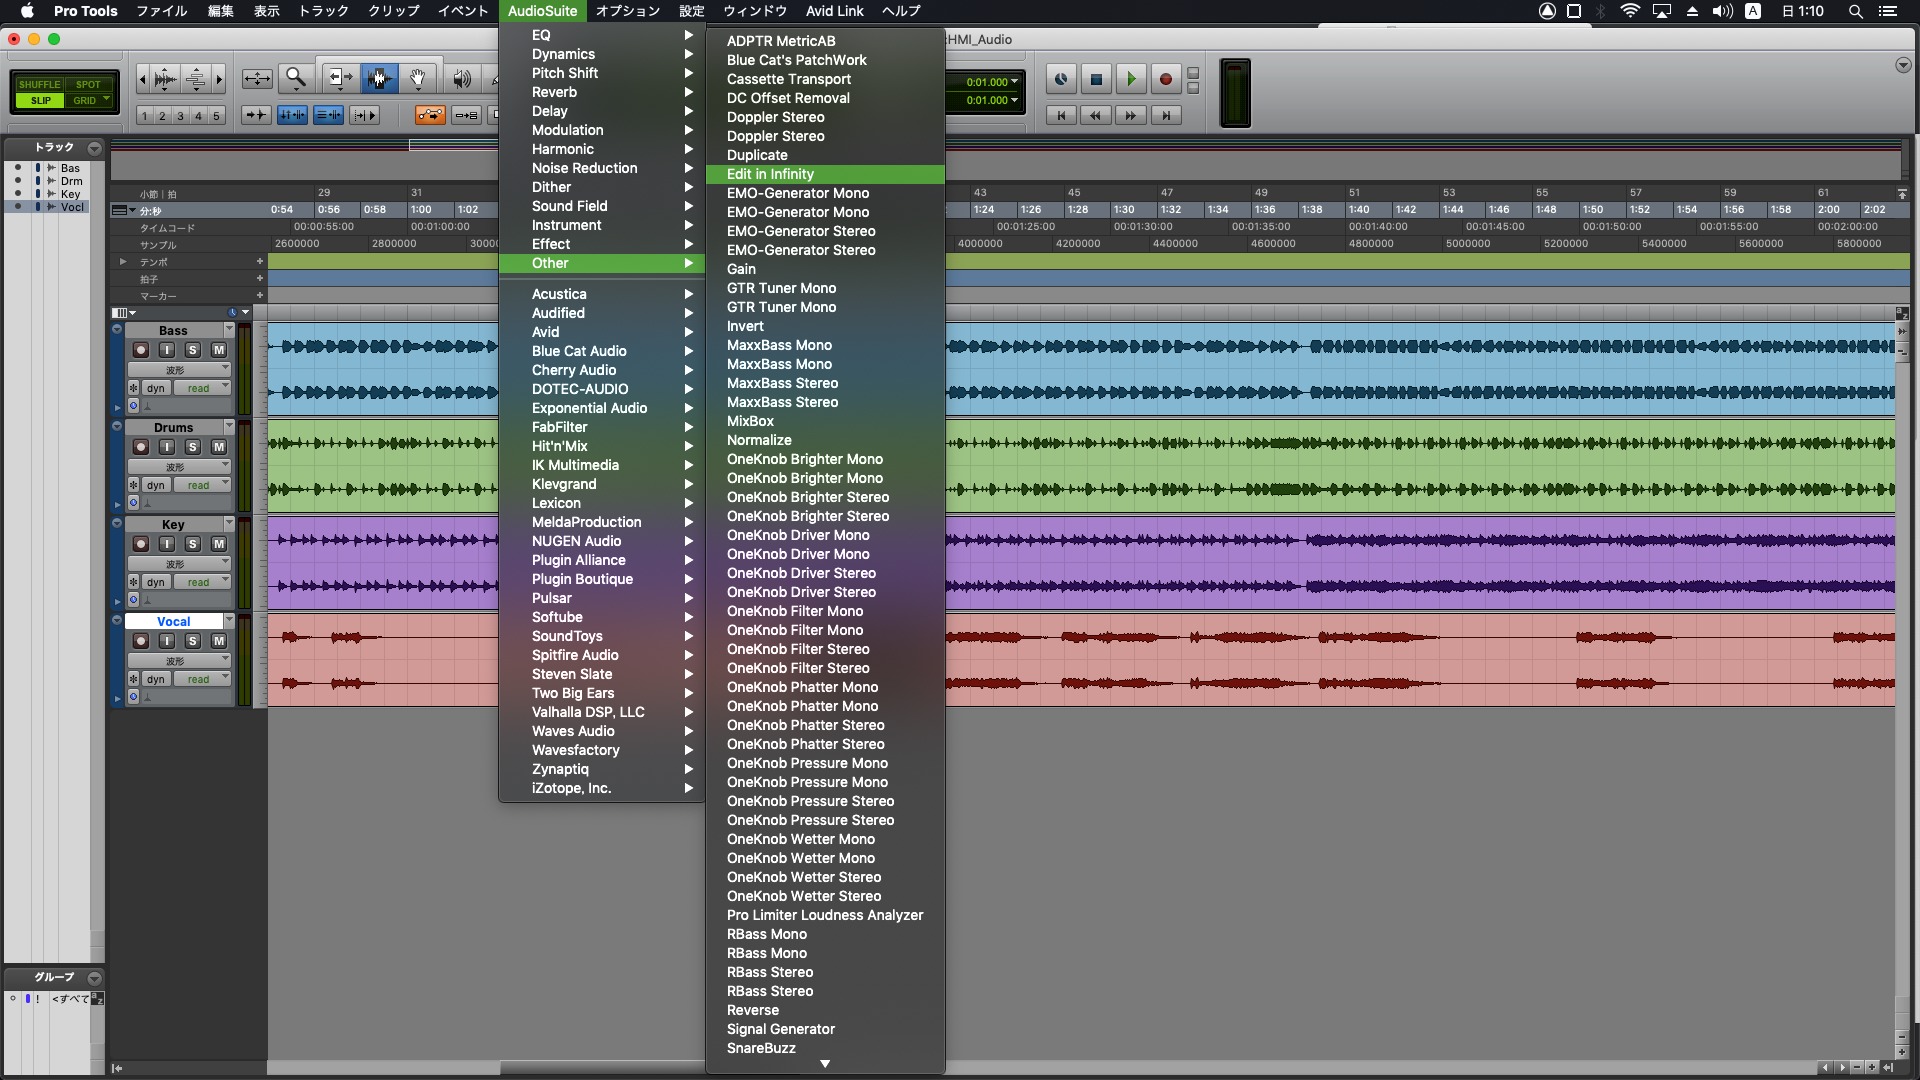Select the Trim tool
The height and width of the screenshot is (1080, 1920).
click(340, 78)
